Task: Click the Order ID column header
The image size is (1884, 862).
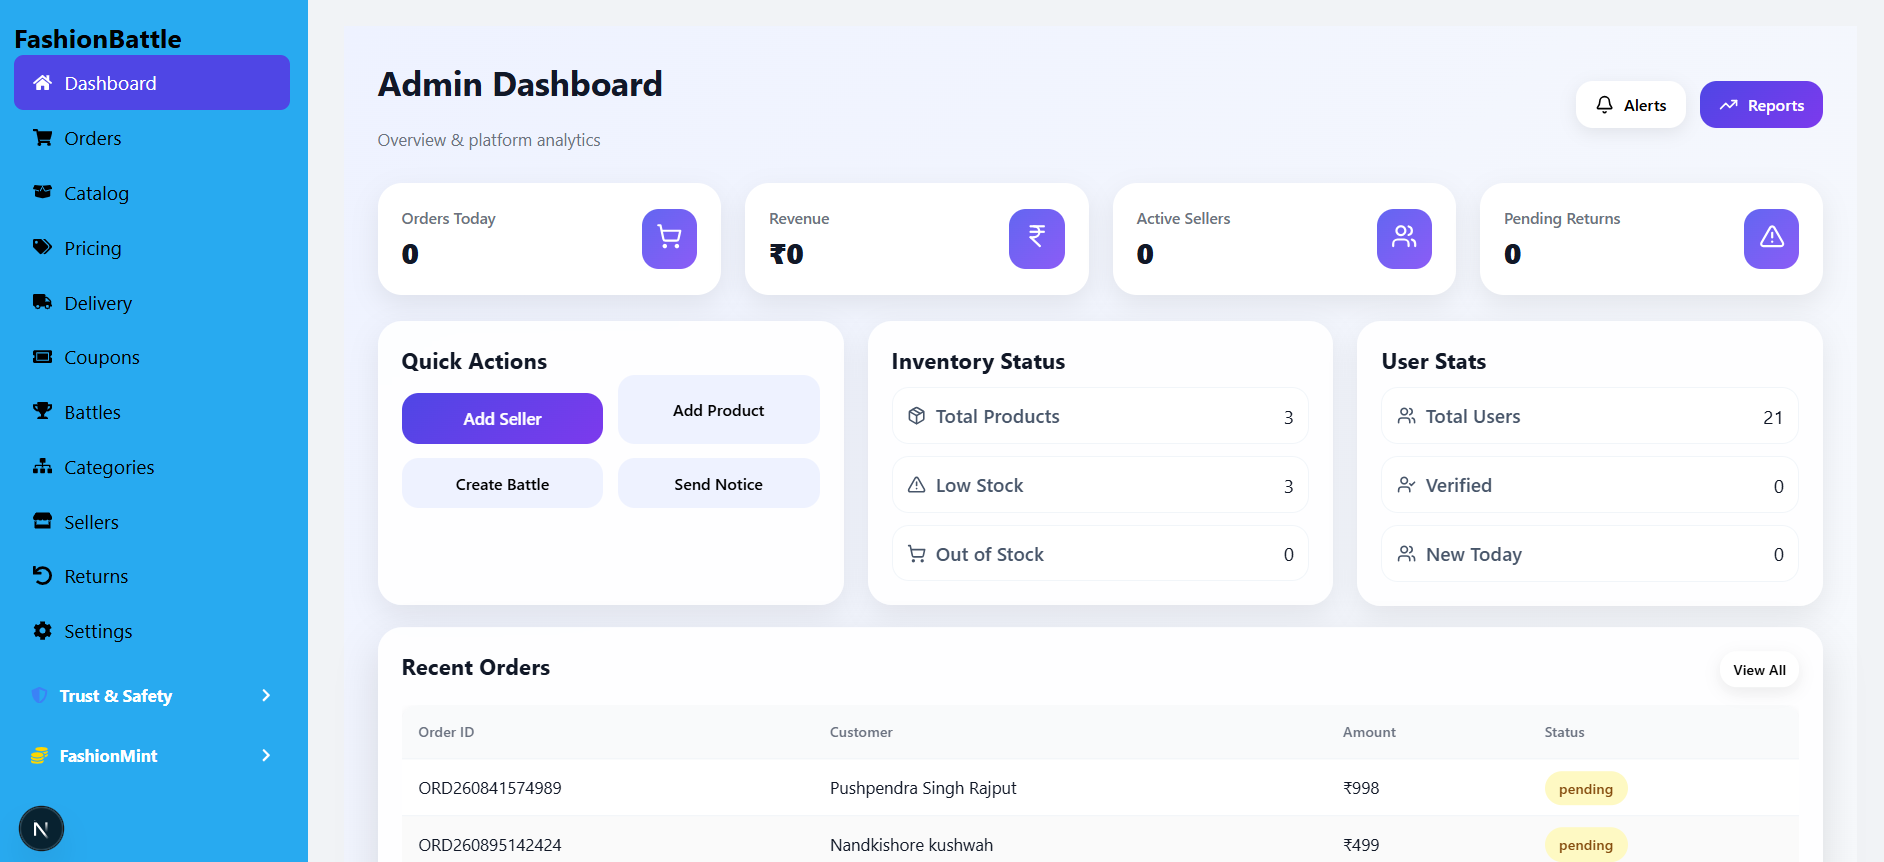Action: pos(446,732)
